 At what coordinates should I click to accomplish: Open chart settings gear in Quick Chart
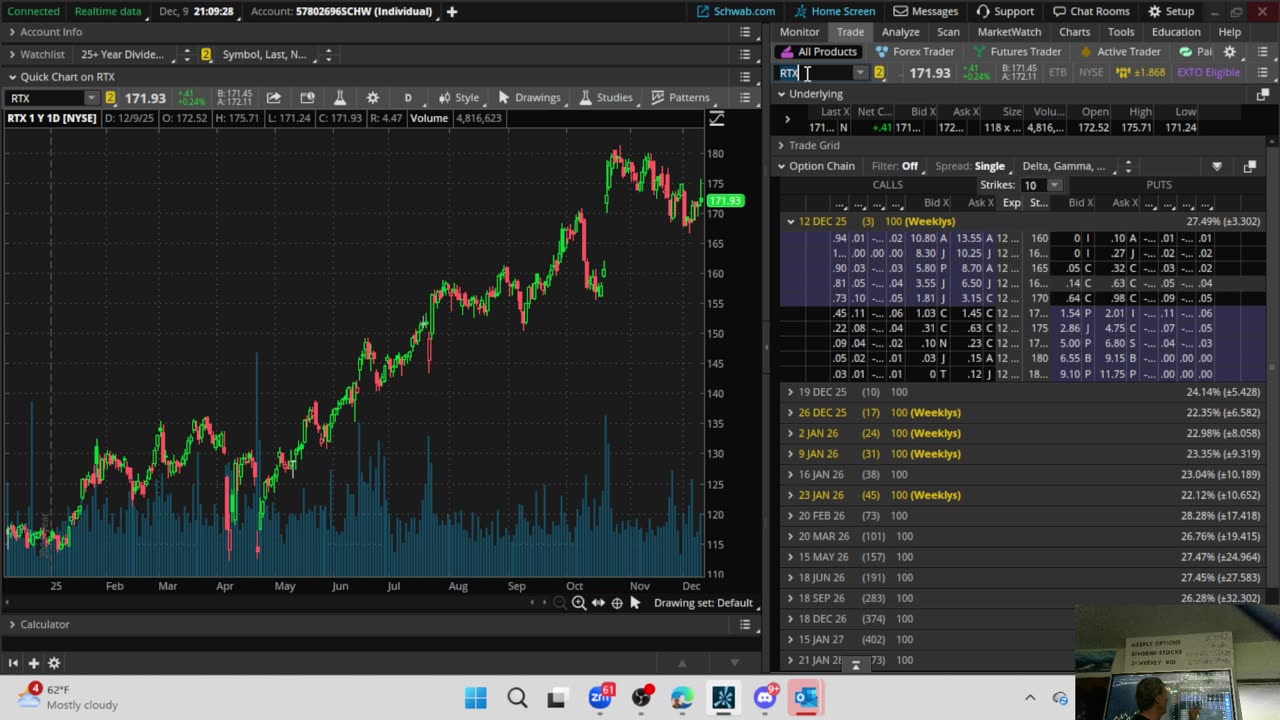pyautogui.click(x=373, y=97)
